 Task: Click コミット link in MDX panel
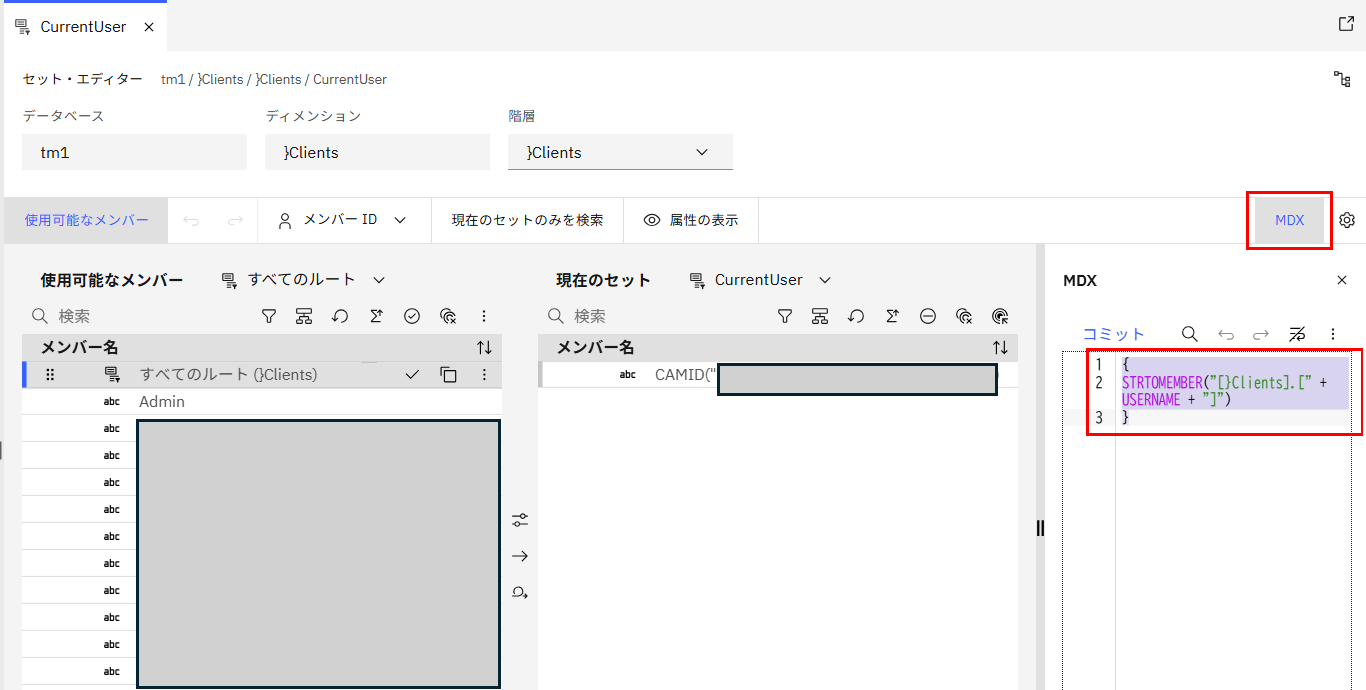[x=1114, y=334]
